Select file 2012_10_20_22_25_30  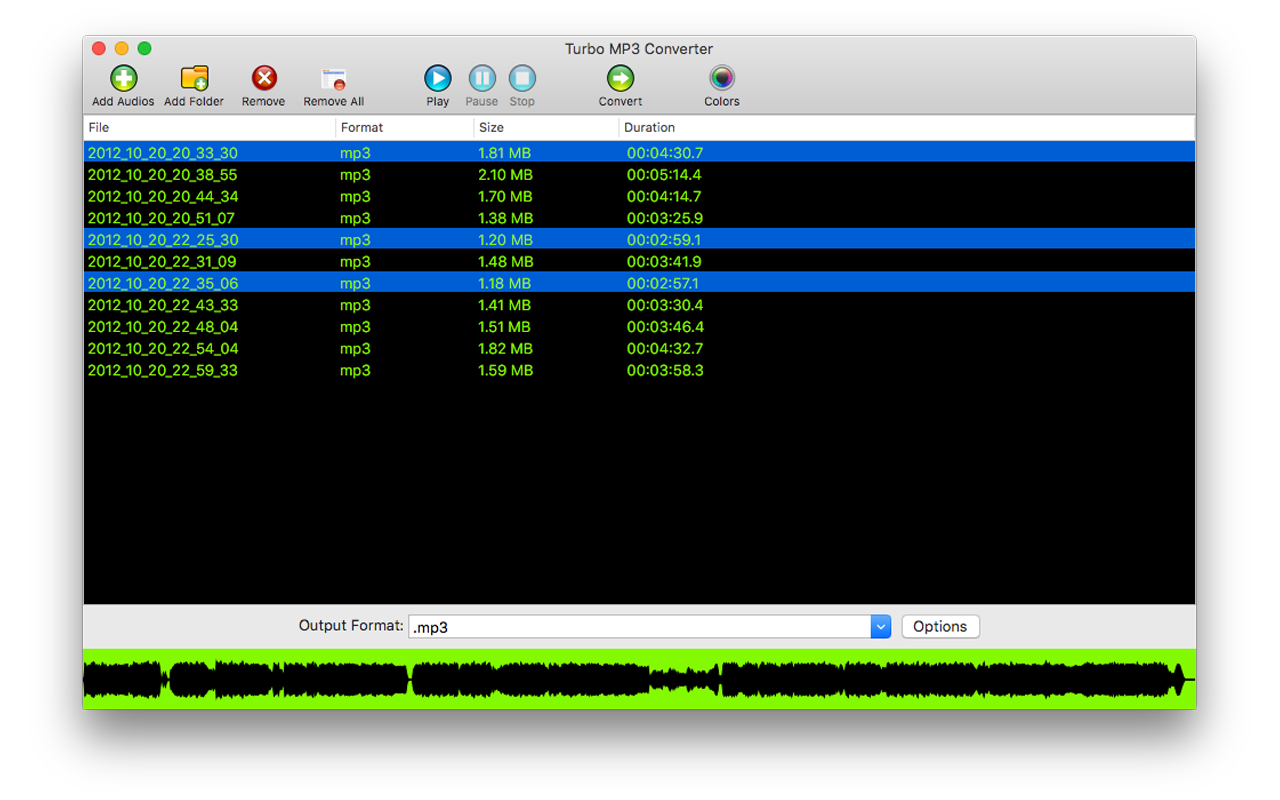point(163,240)
